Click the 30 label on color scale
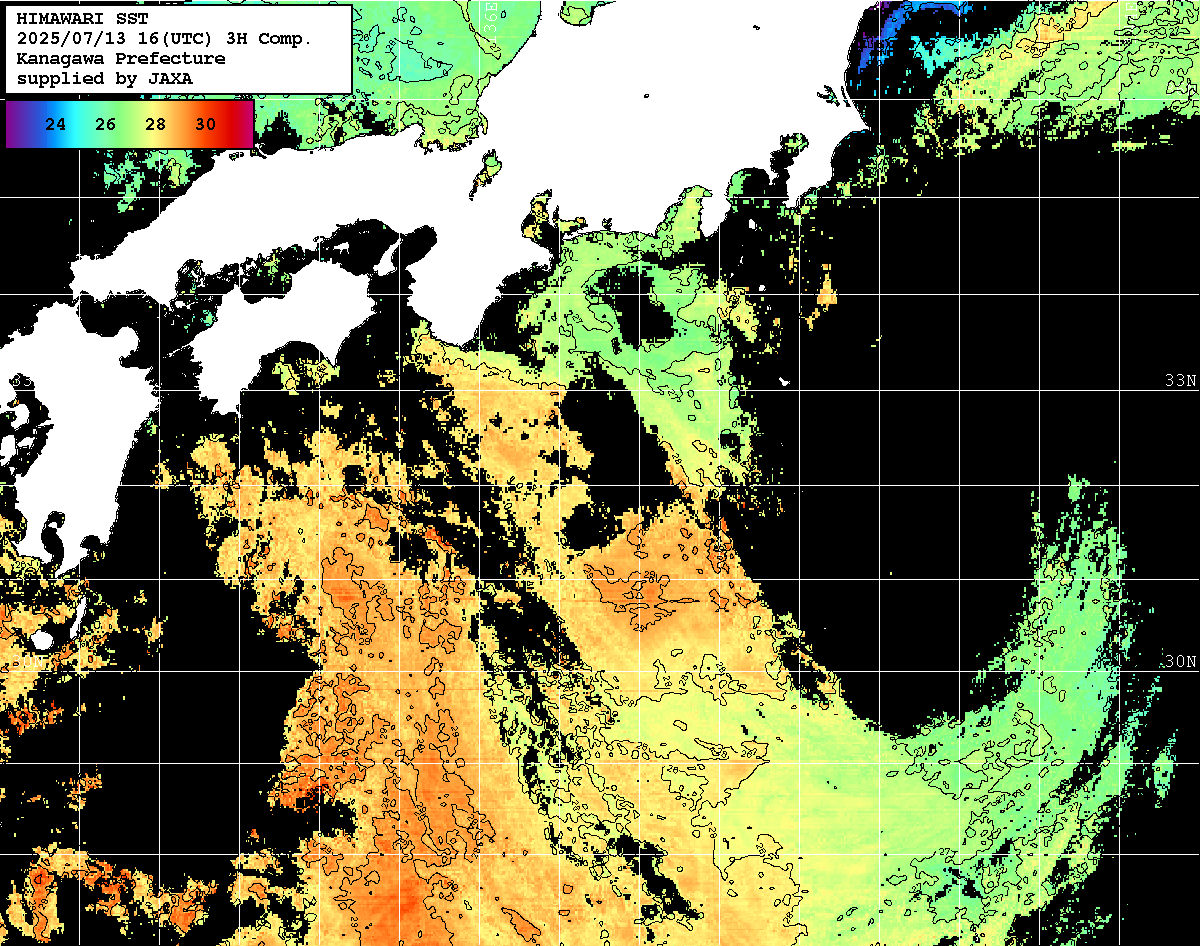This screenshot has height=946, width=1200. coord(206,125)
